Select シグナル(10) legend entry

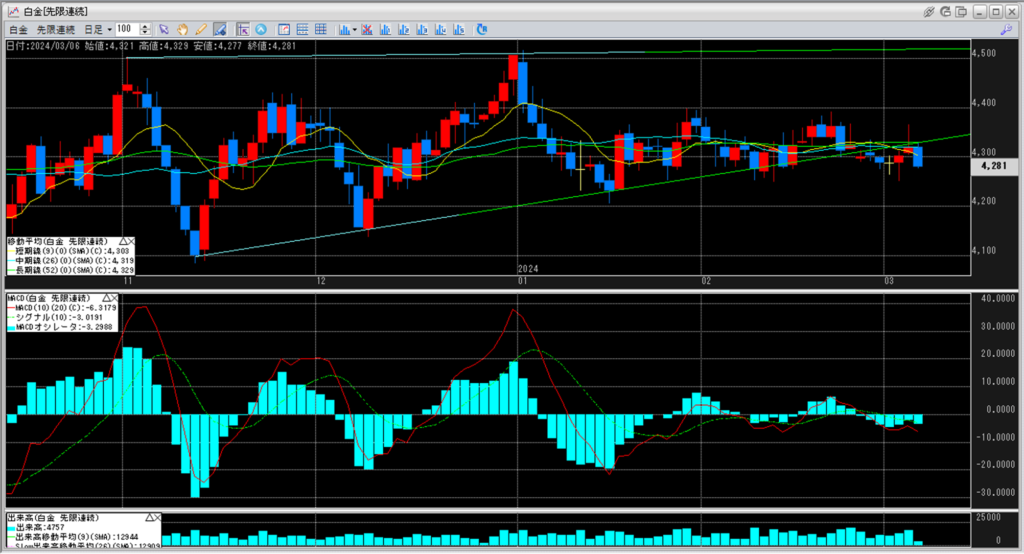point(59,317)
